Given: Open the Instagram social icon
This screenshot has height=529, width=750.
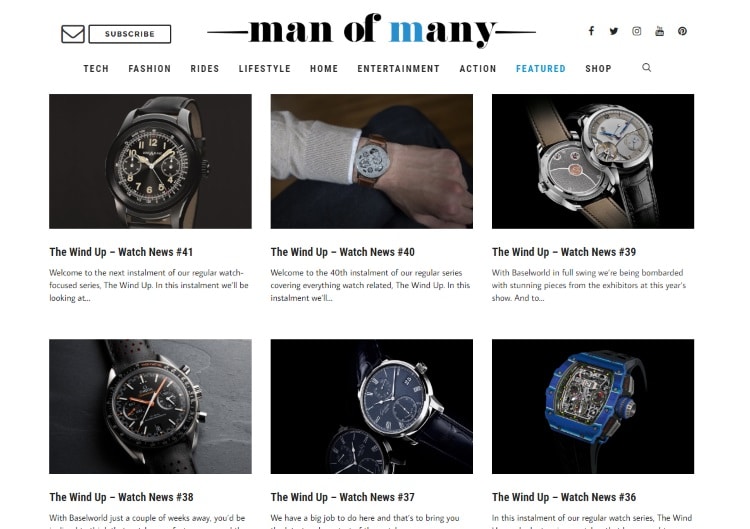Looking at the screenshot, I should pos(637,31).
